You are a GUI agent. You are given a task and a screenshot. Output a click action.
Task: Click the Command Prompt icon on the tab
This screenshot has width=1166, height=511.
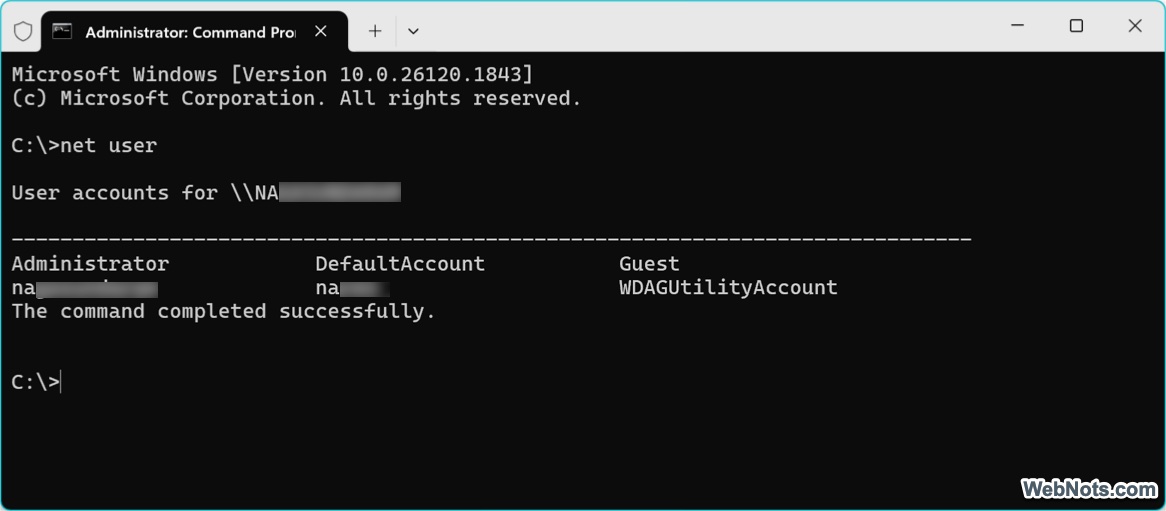click(62, 31)
